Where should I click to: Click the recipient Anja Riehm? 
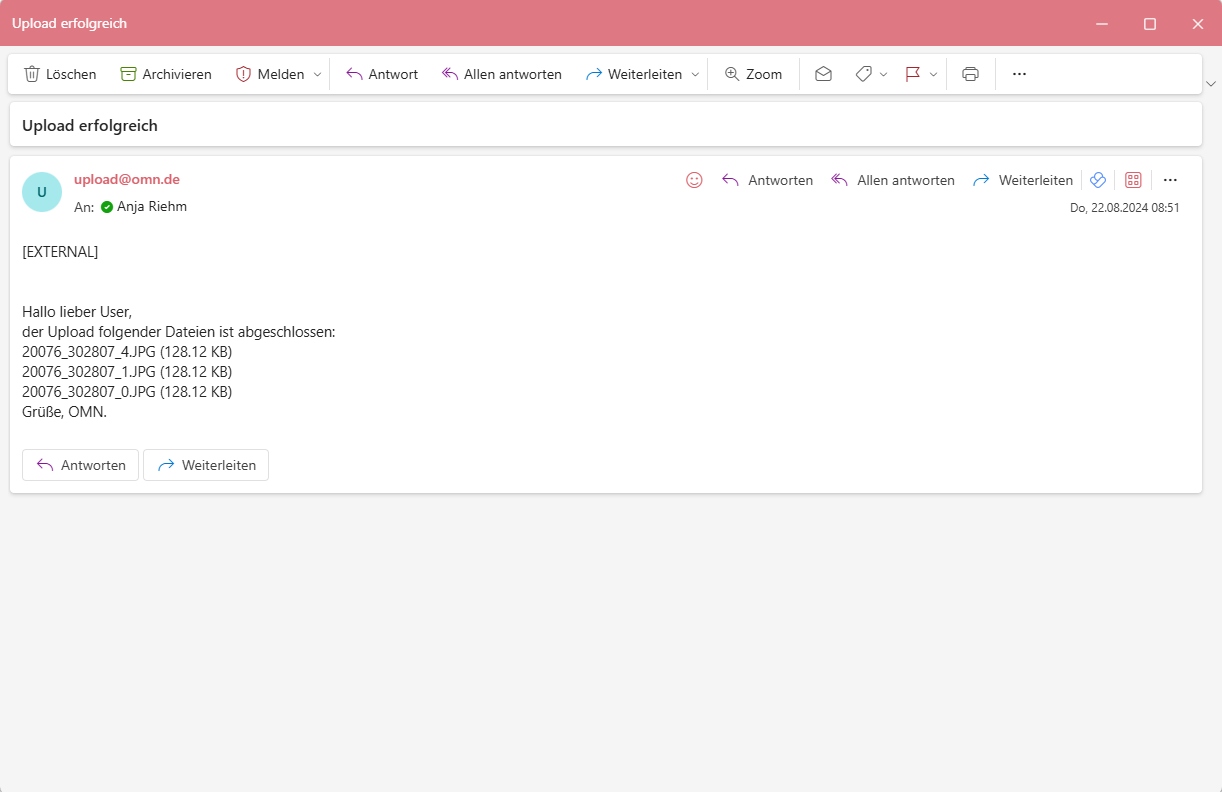click(x=152, y=206)
